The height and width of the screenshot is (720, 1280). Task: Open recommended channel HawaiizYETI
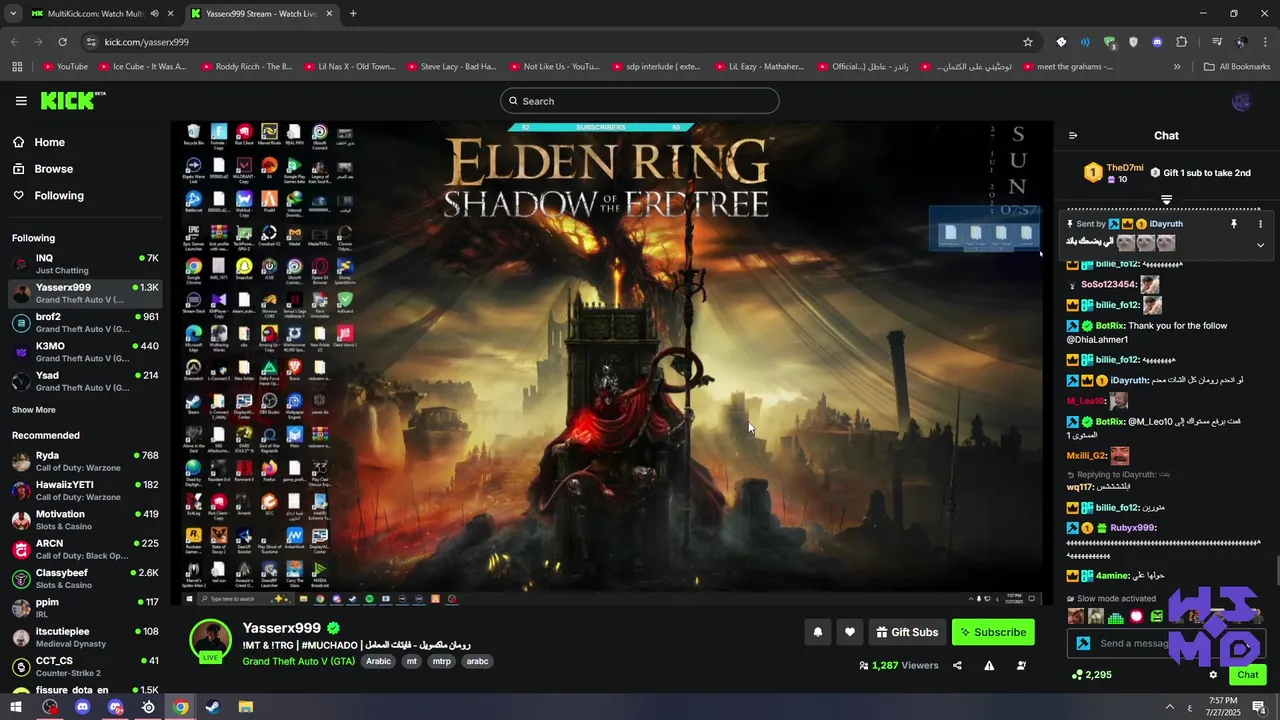[x=85, y=490]
